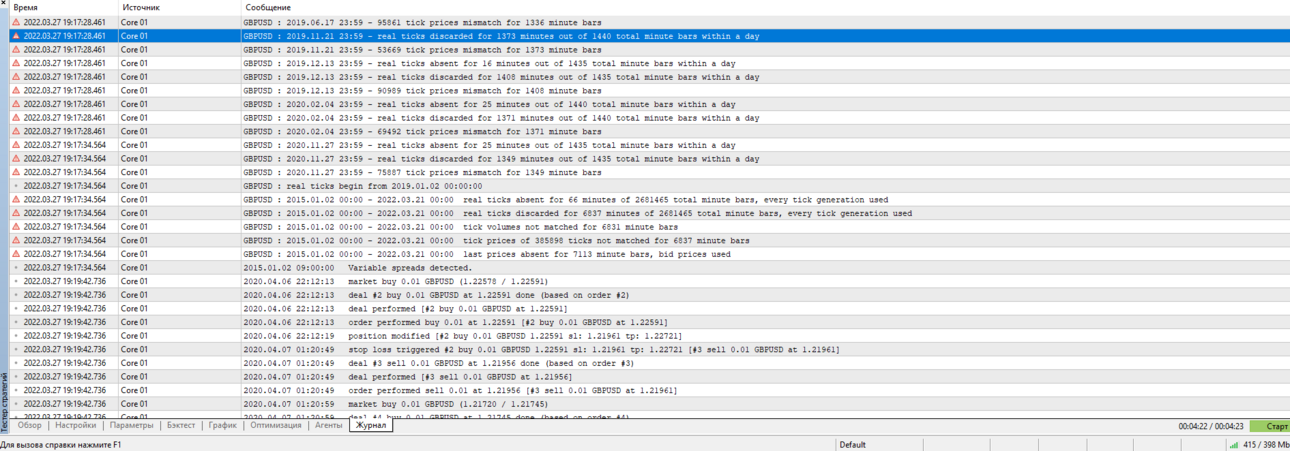Image resolution: width=1290 pixels, height=451 pixels.
Task: Select message 'market buy 0.01 GBPUSD (1.22578 / 1.22591)'
Action: point(449,281)
